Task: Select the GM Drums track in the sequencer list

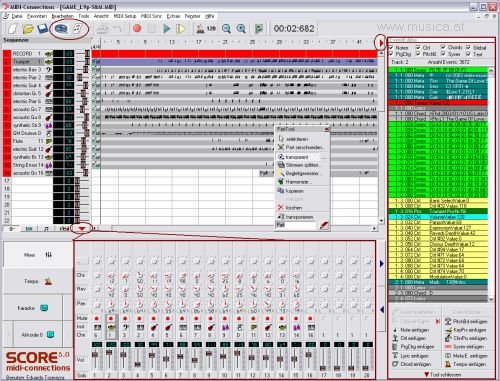Action: coord(28,133)
